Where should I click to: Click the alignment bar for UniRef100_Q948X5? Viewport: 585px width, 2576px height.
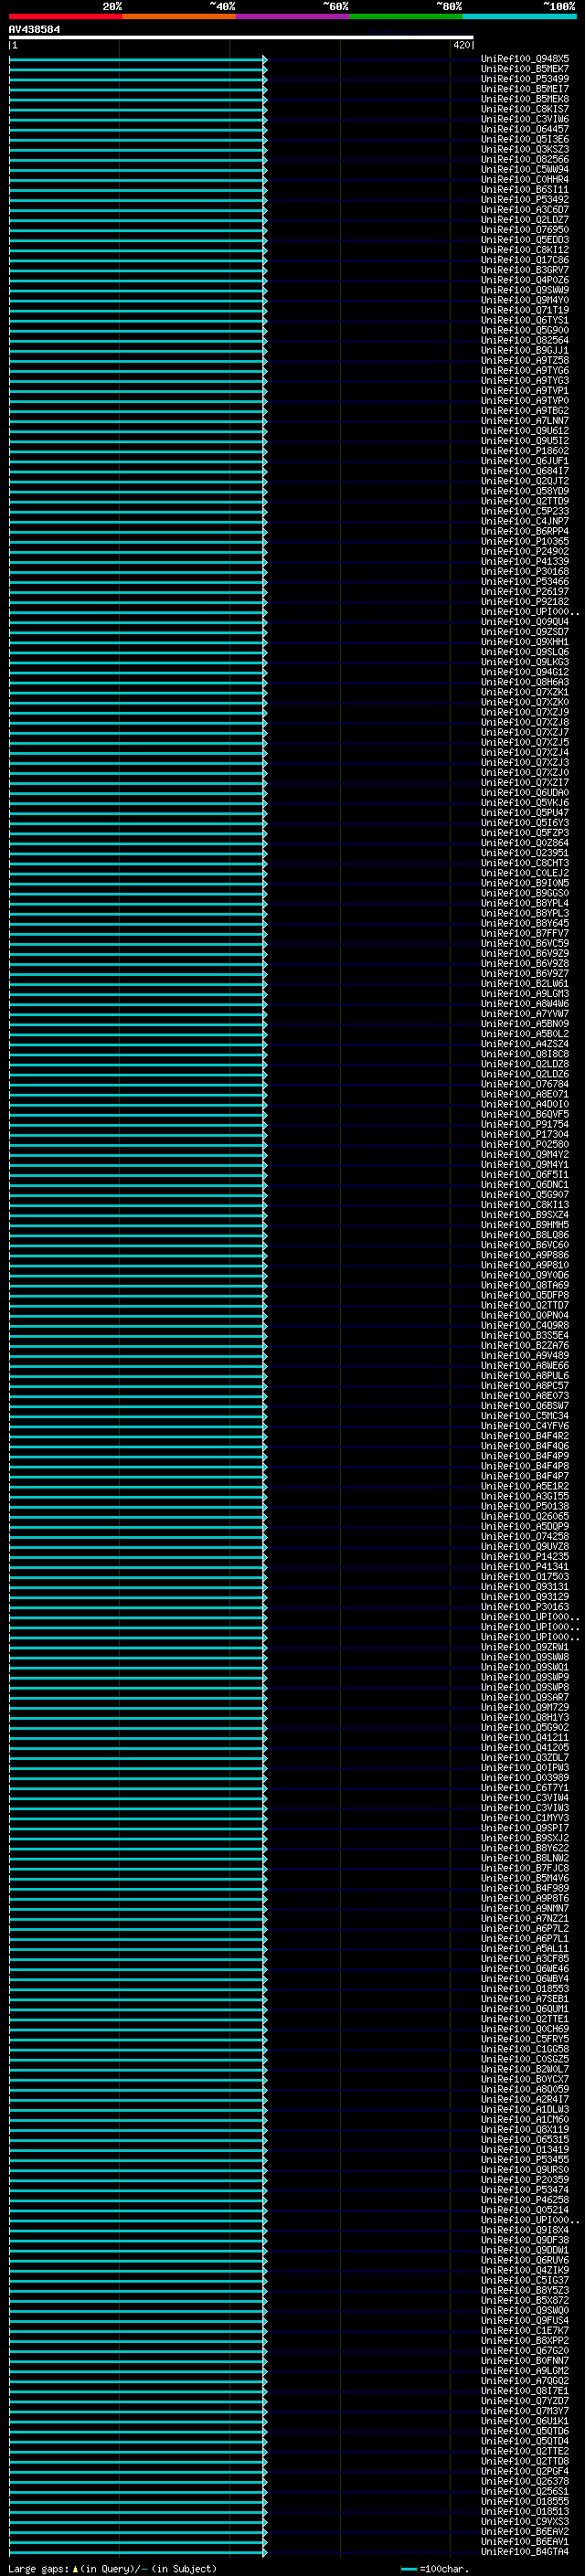[138, 59]
